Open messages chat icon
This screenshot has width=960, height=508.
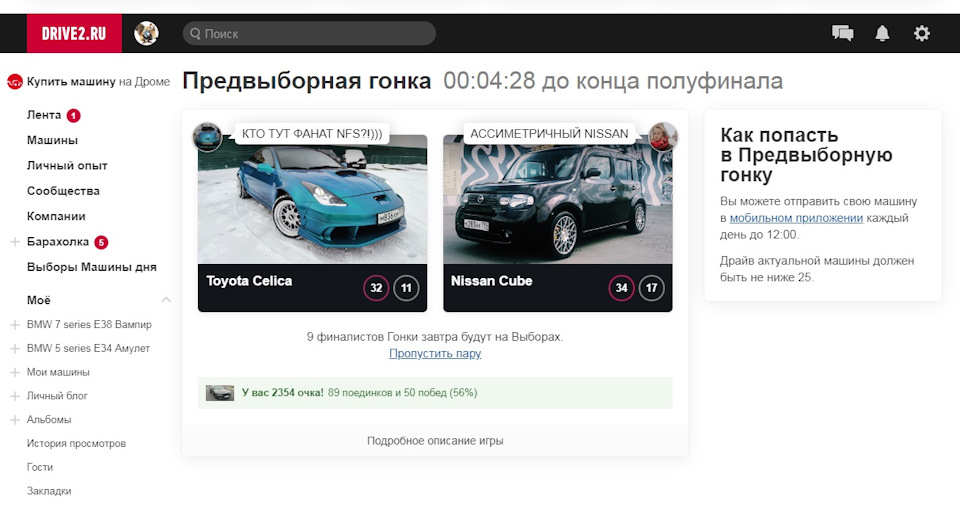842,33
